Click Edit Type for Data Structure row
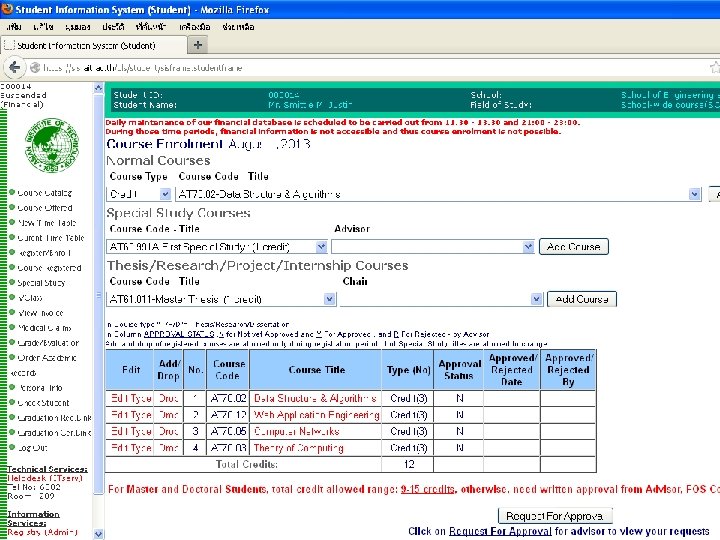This screenshot has height=540, width=720. coord(131,398)
